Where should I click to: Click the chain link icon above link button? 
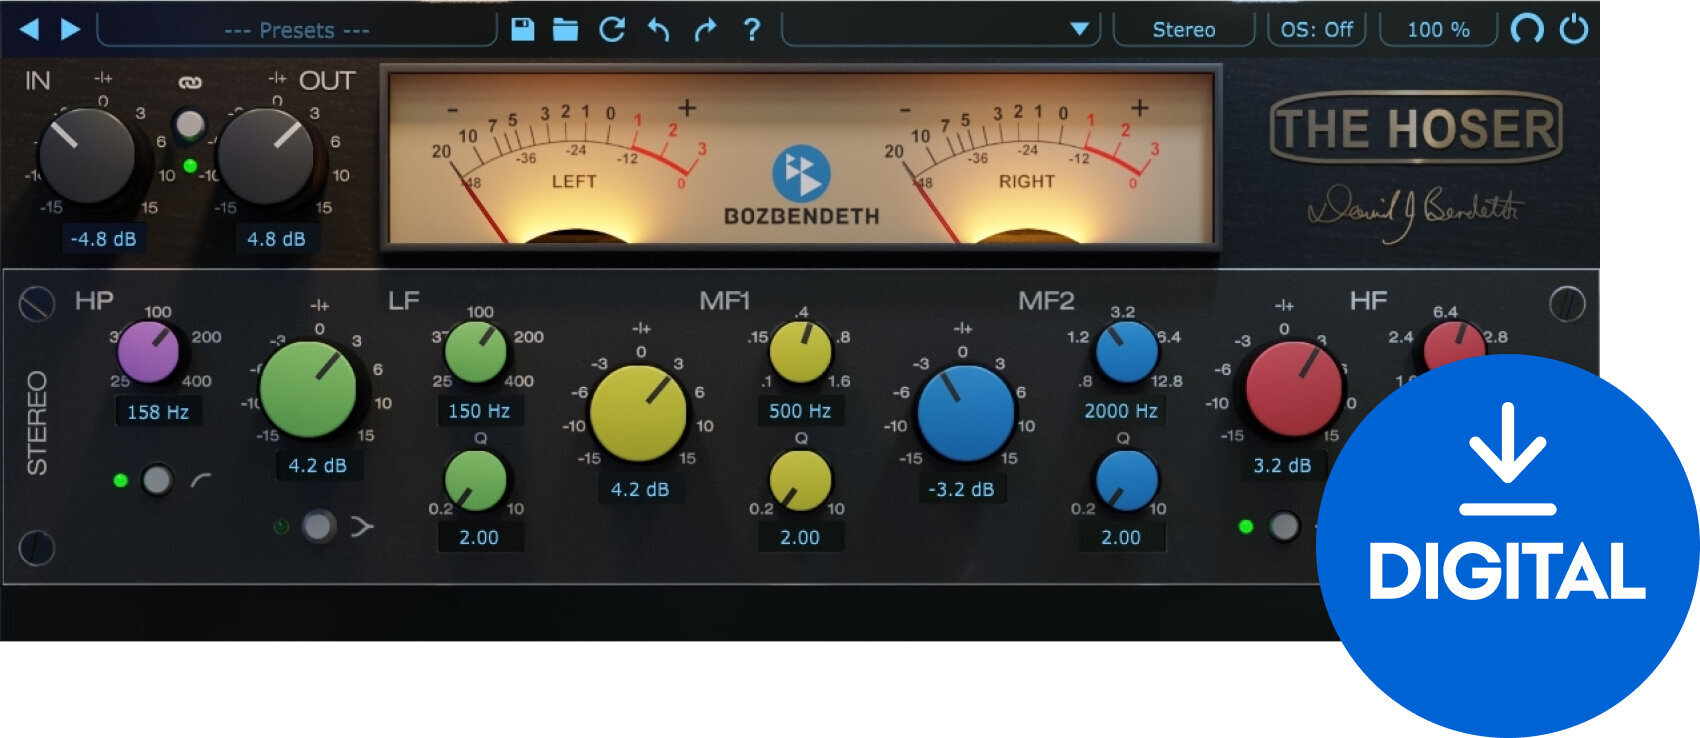pos(189,83)
